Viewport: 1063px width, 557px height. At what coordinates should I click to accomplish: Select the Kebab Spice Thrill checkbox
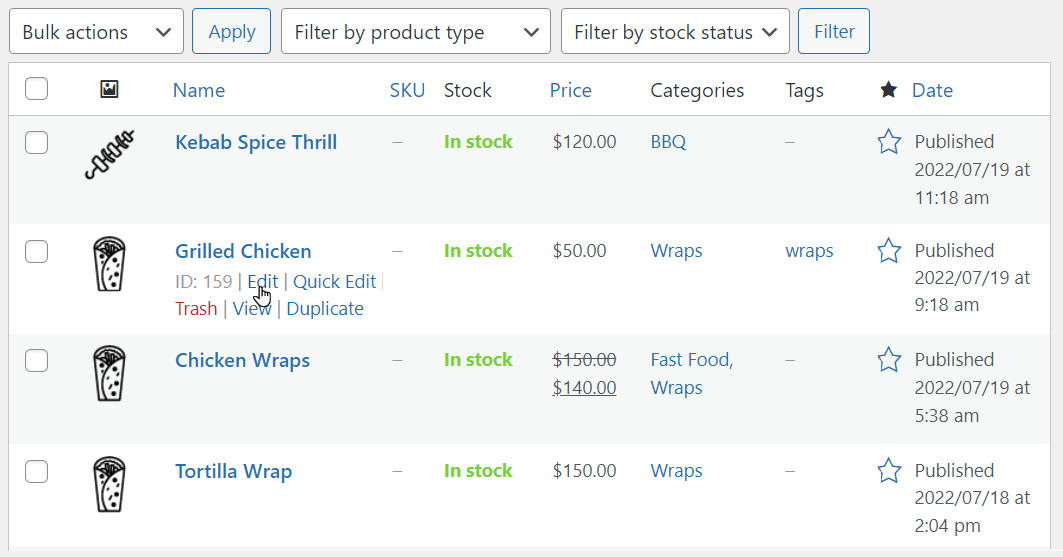[x=37, y=142]
